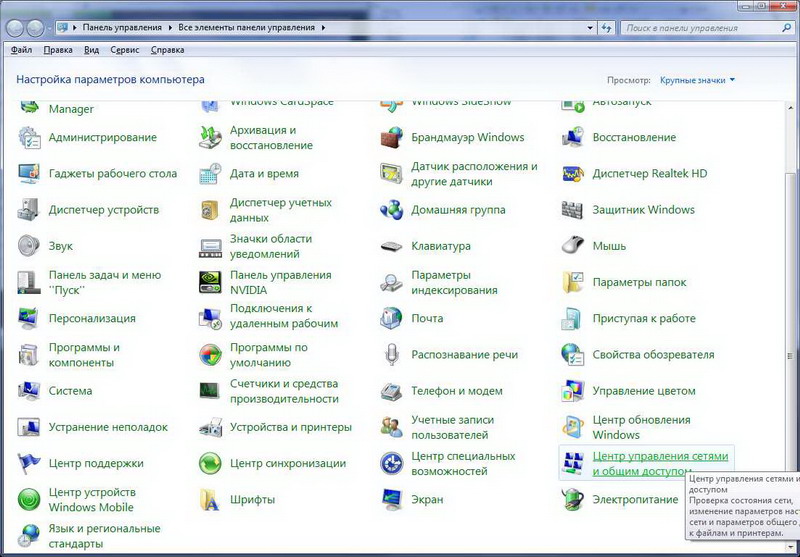800x557 pixels.
Task: Click the search magnifier icon
Action: 786,28
